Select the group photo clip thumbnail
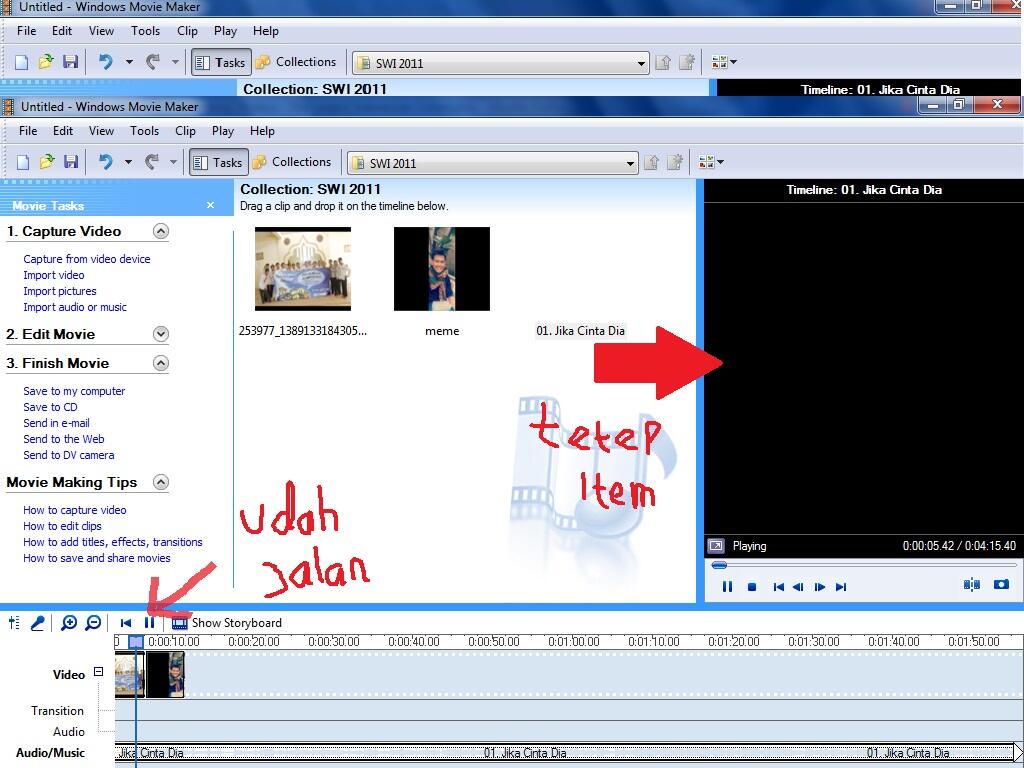 click(302, 268)
